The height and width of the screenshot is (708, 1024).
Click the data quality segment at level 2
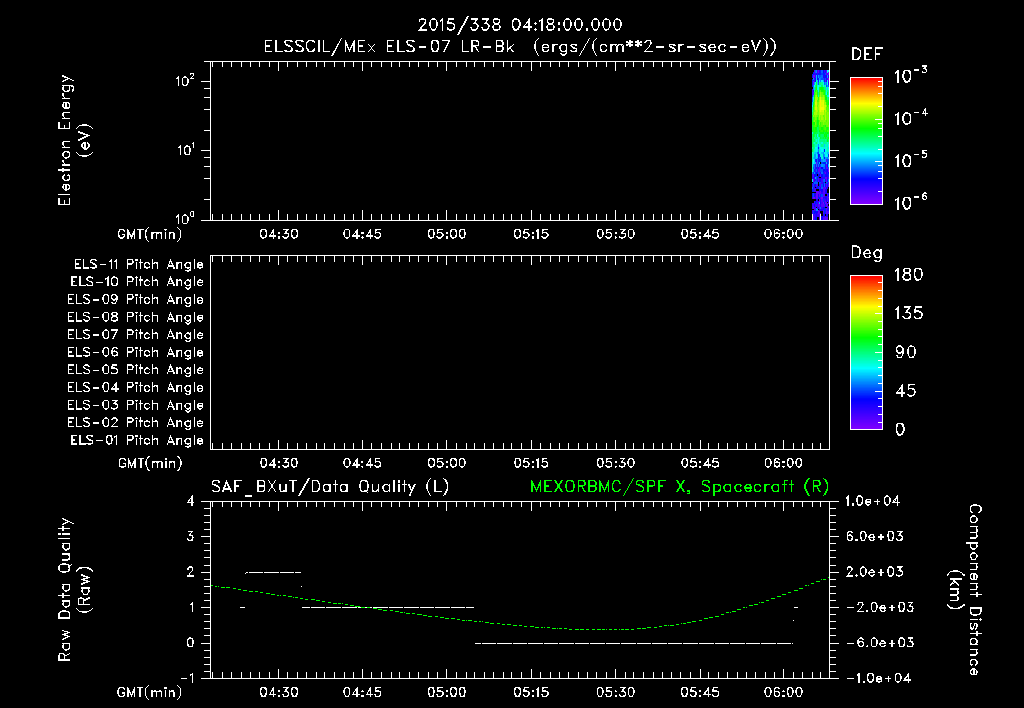pyautogui.click(x=273, y=572)
